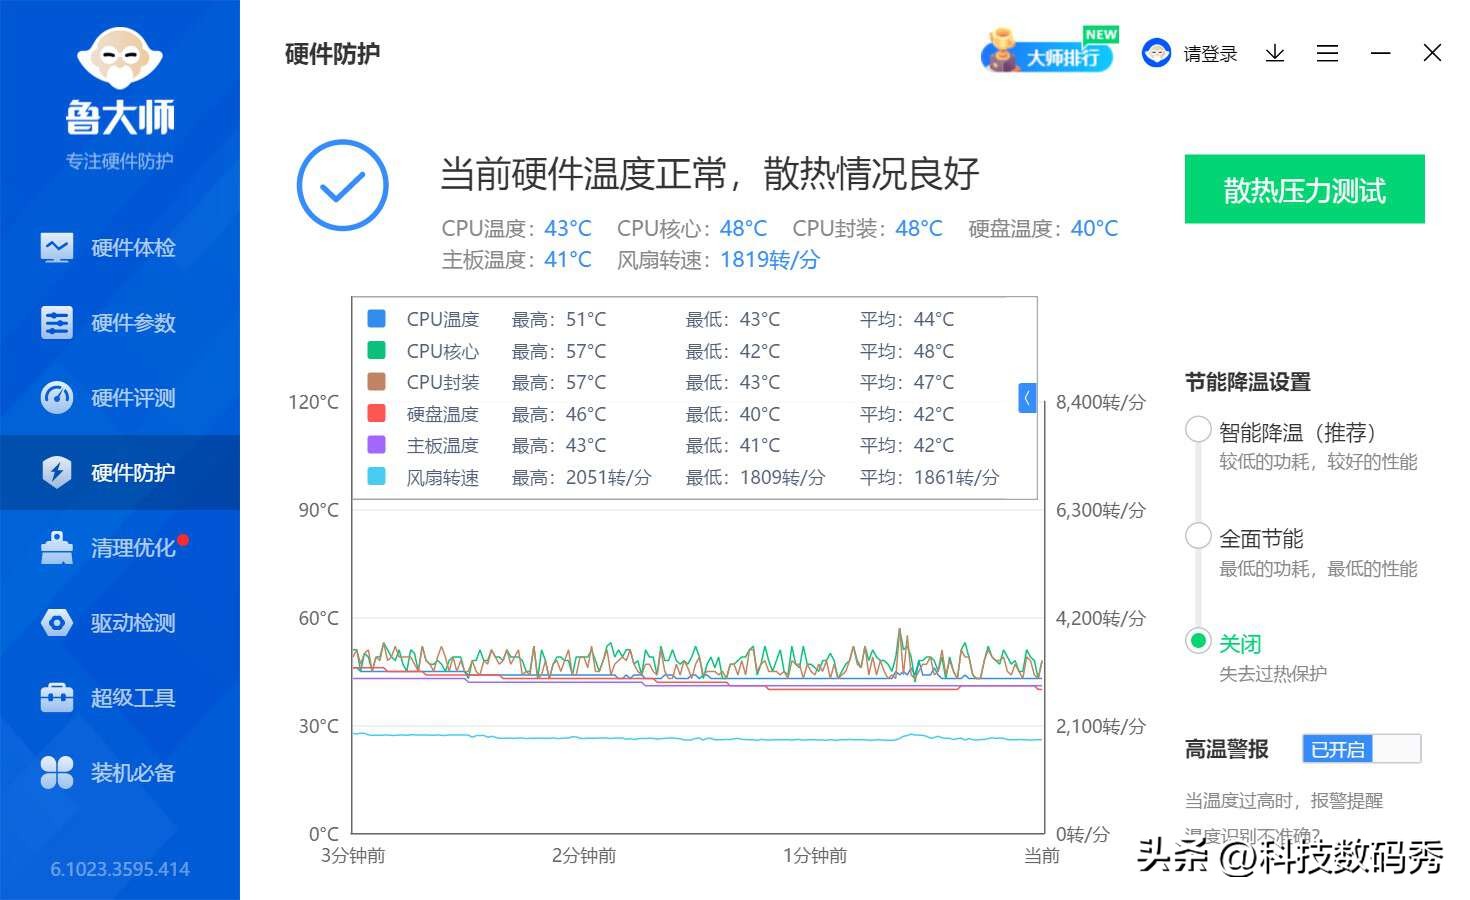Click the user avatar icon
Viewport: 1470px width, 900px height.
tap(1156, 53)
